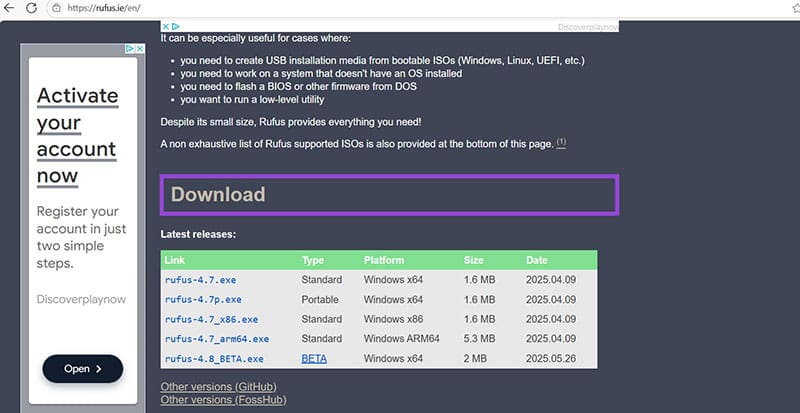Click '2 MB' size cell
The width and height of the screenshot is (800, 413).
click(475, 359)
